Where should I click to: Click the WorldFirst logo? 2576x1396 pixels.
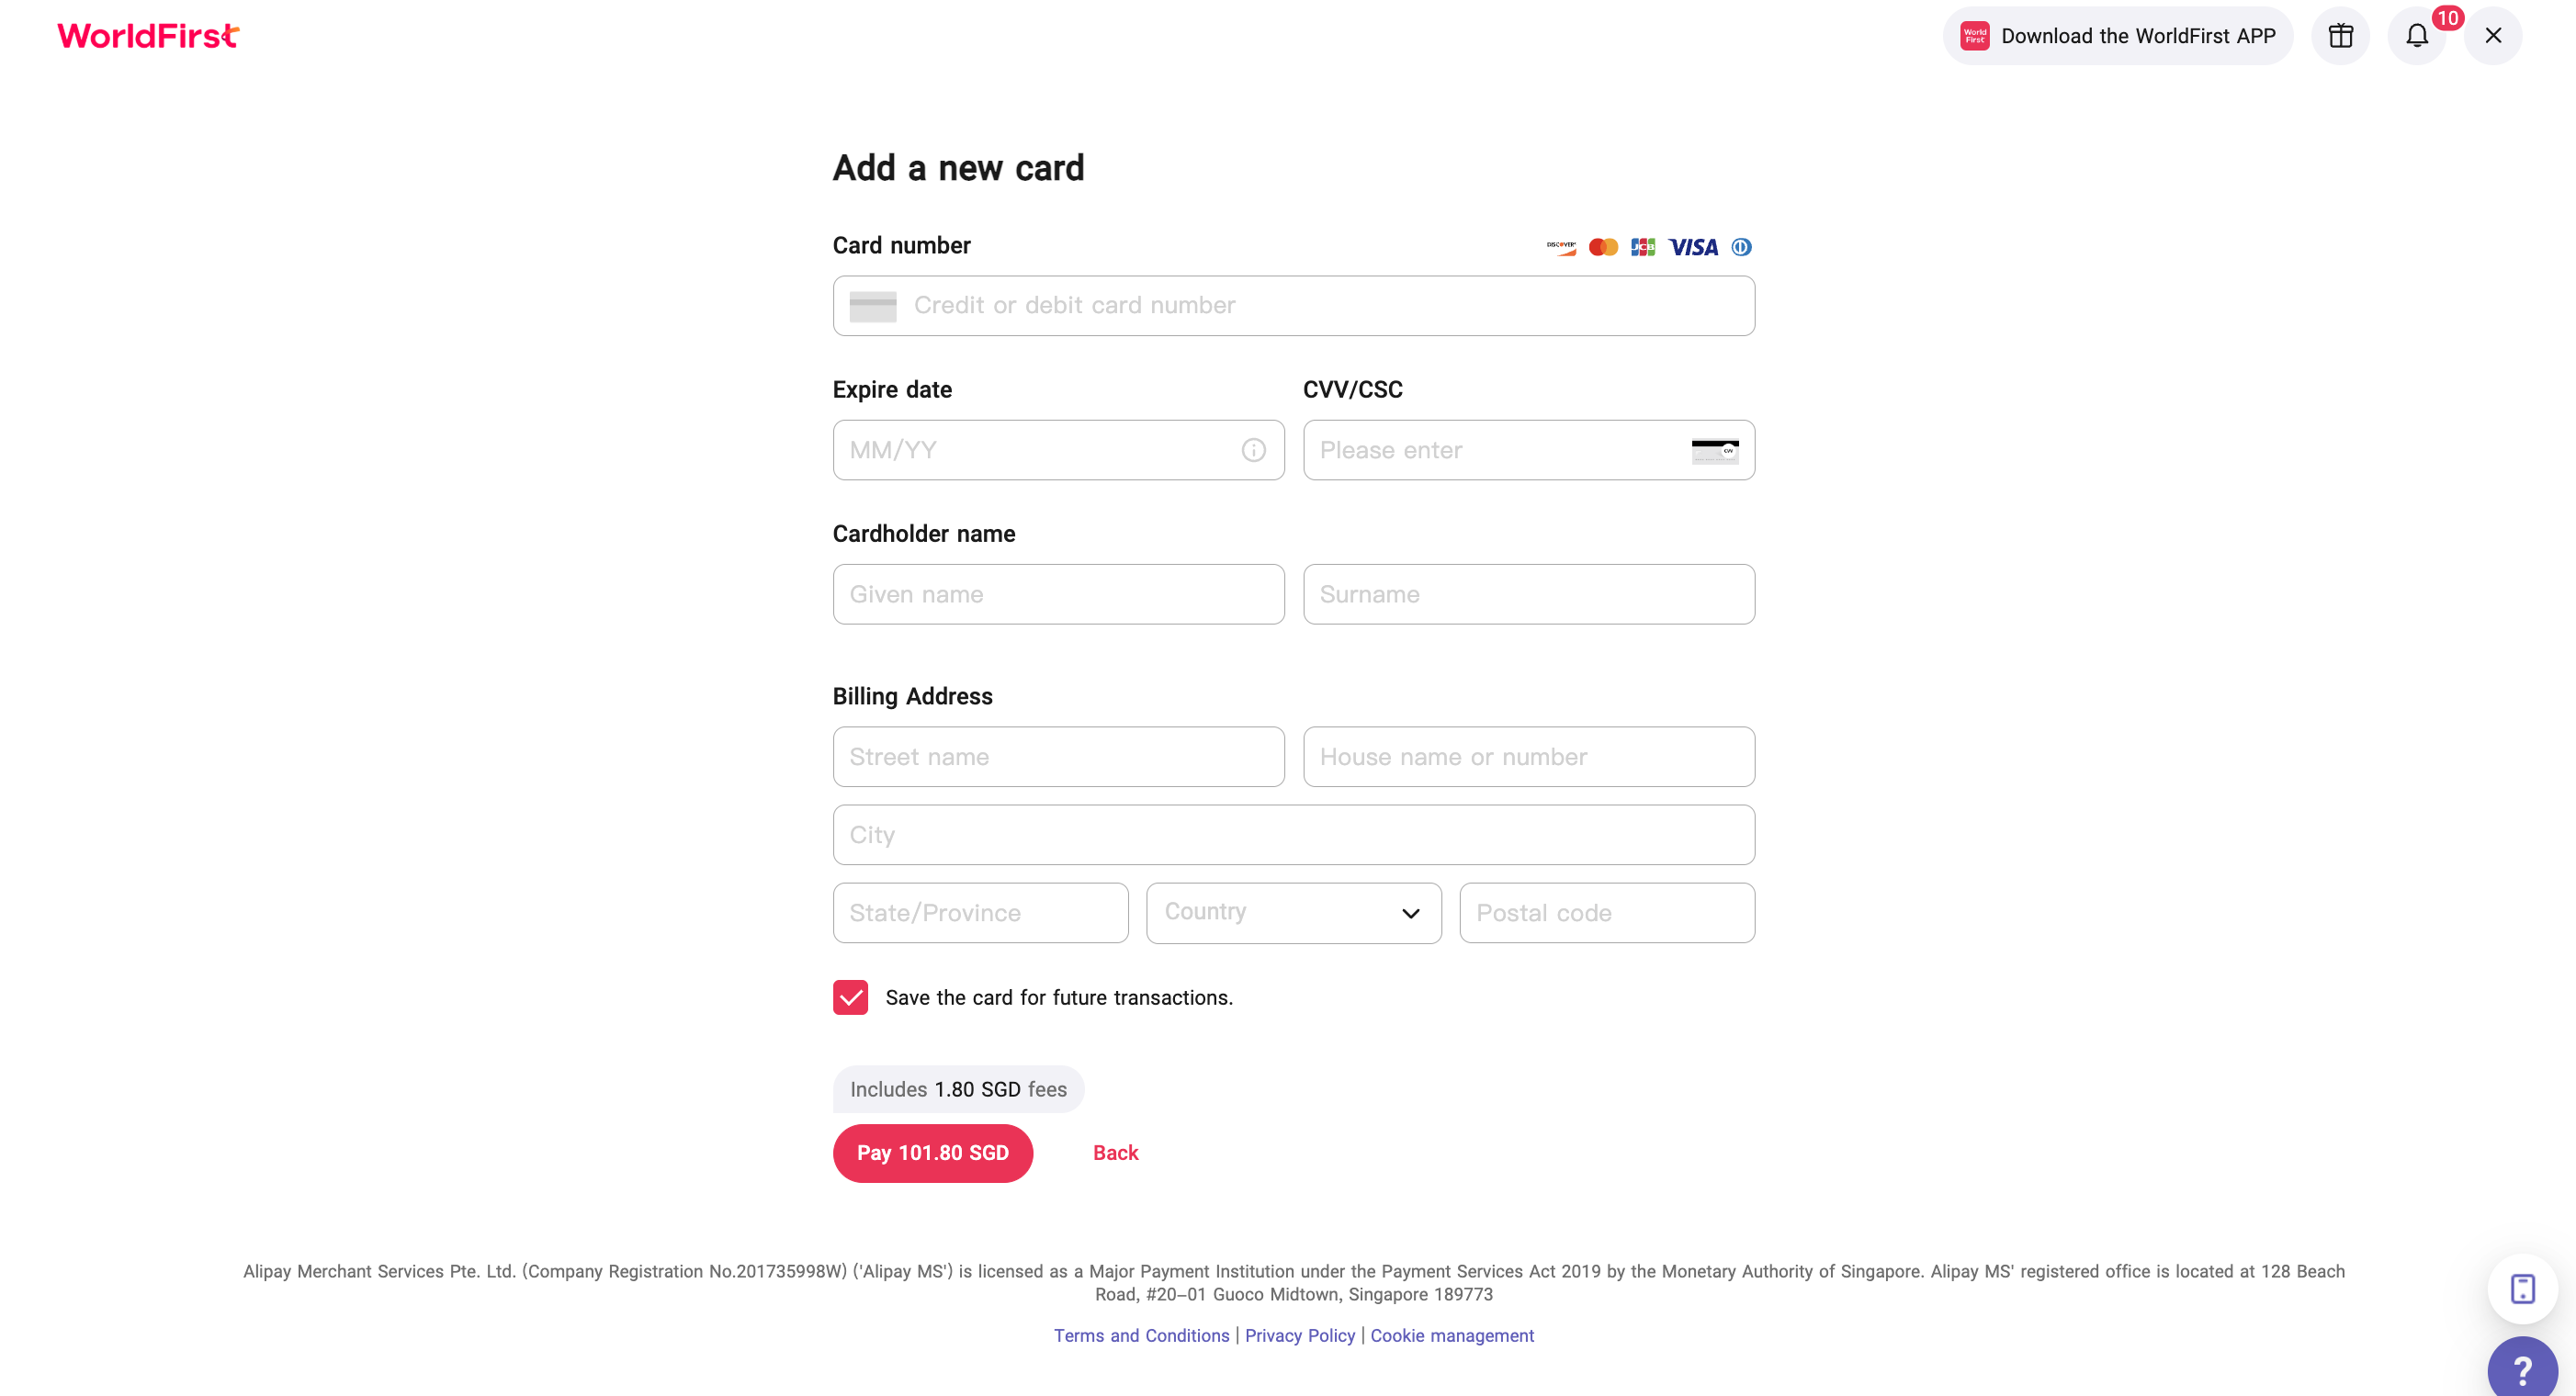[148, 36]
